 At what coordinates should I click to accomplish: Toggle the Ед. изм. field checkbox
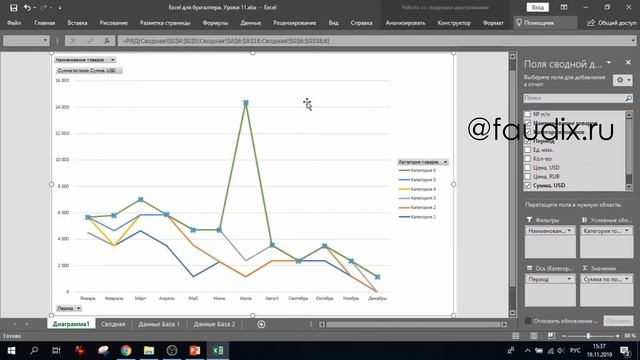tap(528, 150)
